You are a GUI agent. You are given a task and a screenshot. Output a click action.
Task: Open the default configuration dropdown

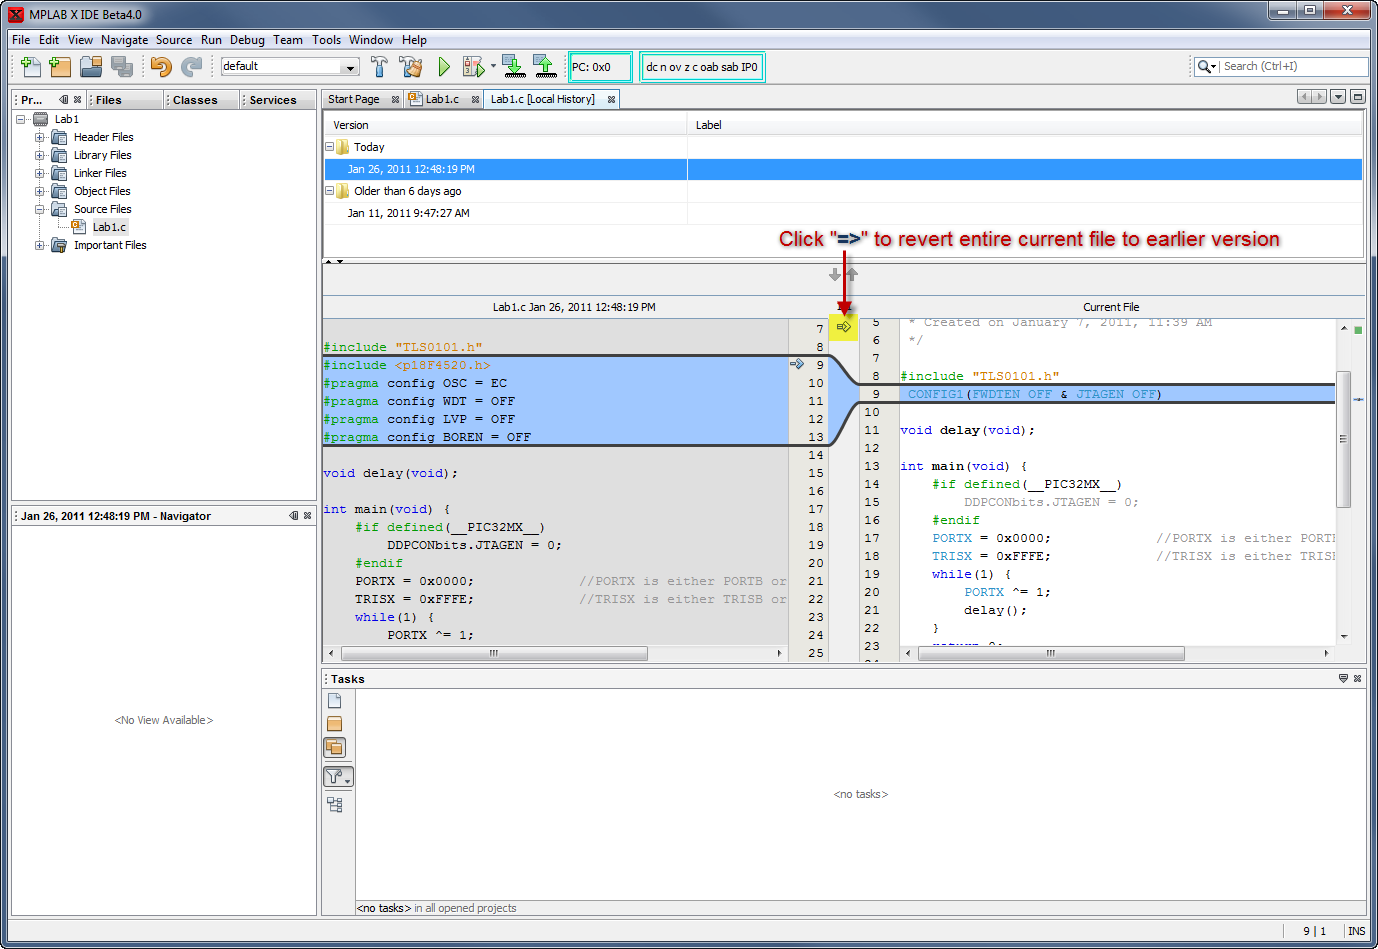click(x=350, y=67)
